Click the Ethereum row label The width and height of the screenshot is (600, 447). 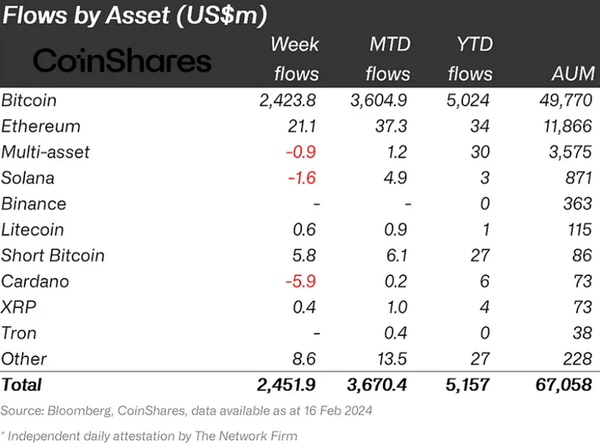(x=40, y=126)
